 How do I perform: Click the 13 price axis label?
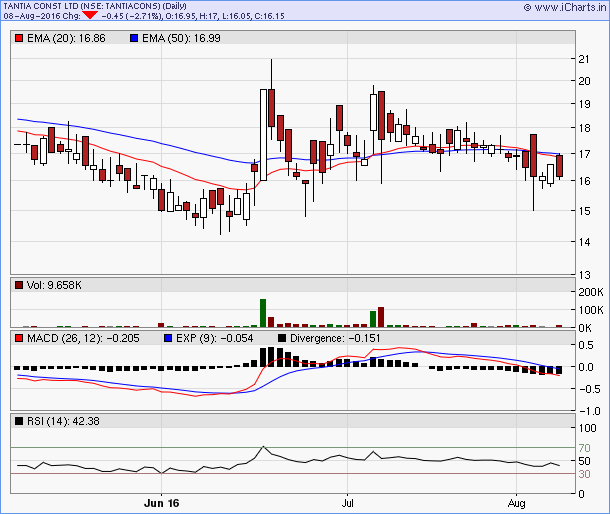584,275
